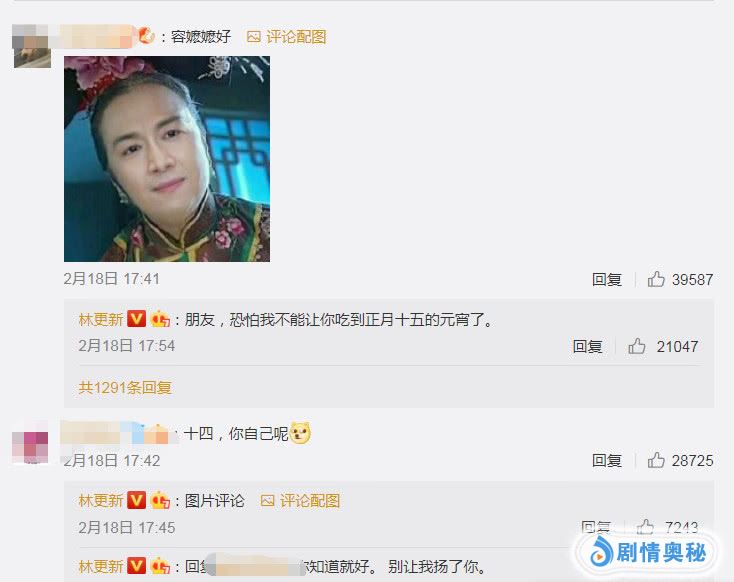Reply to 林更新's 元宵 comment via 回复
Screen dimensions: 734x582
pyautogui.click(x=587, y=346)
